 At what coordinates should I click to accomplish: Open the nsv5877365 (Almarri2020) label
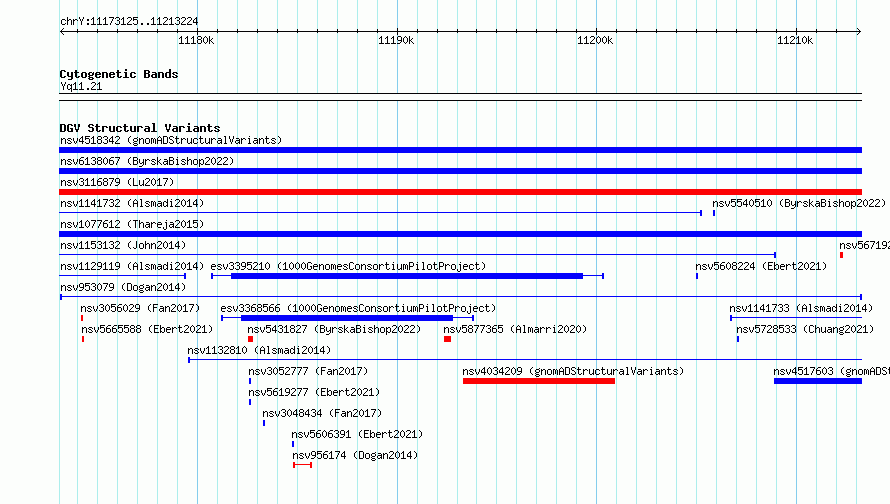tap(515, 329)
